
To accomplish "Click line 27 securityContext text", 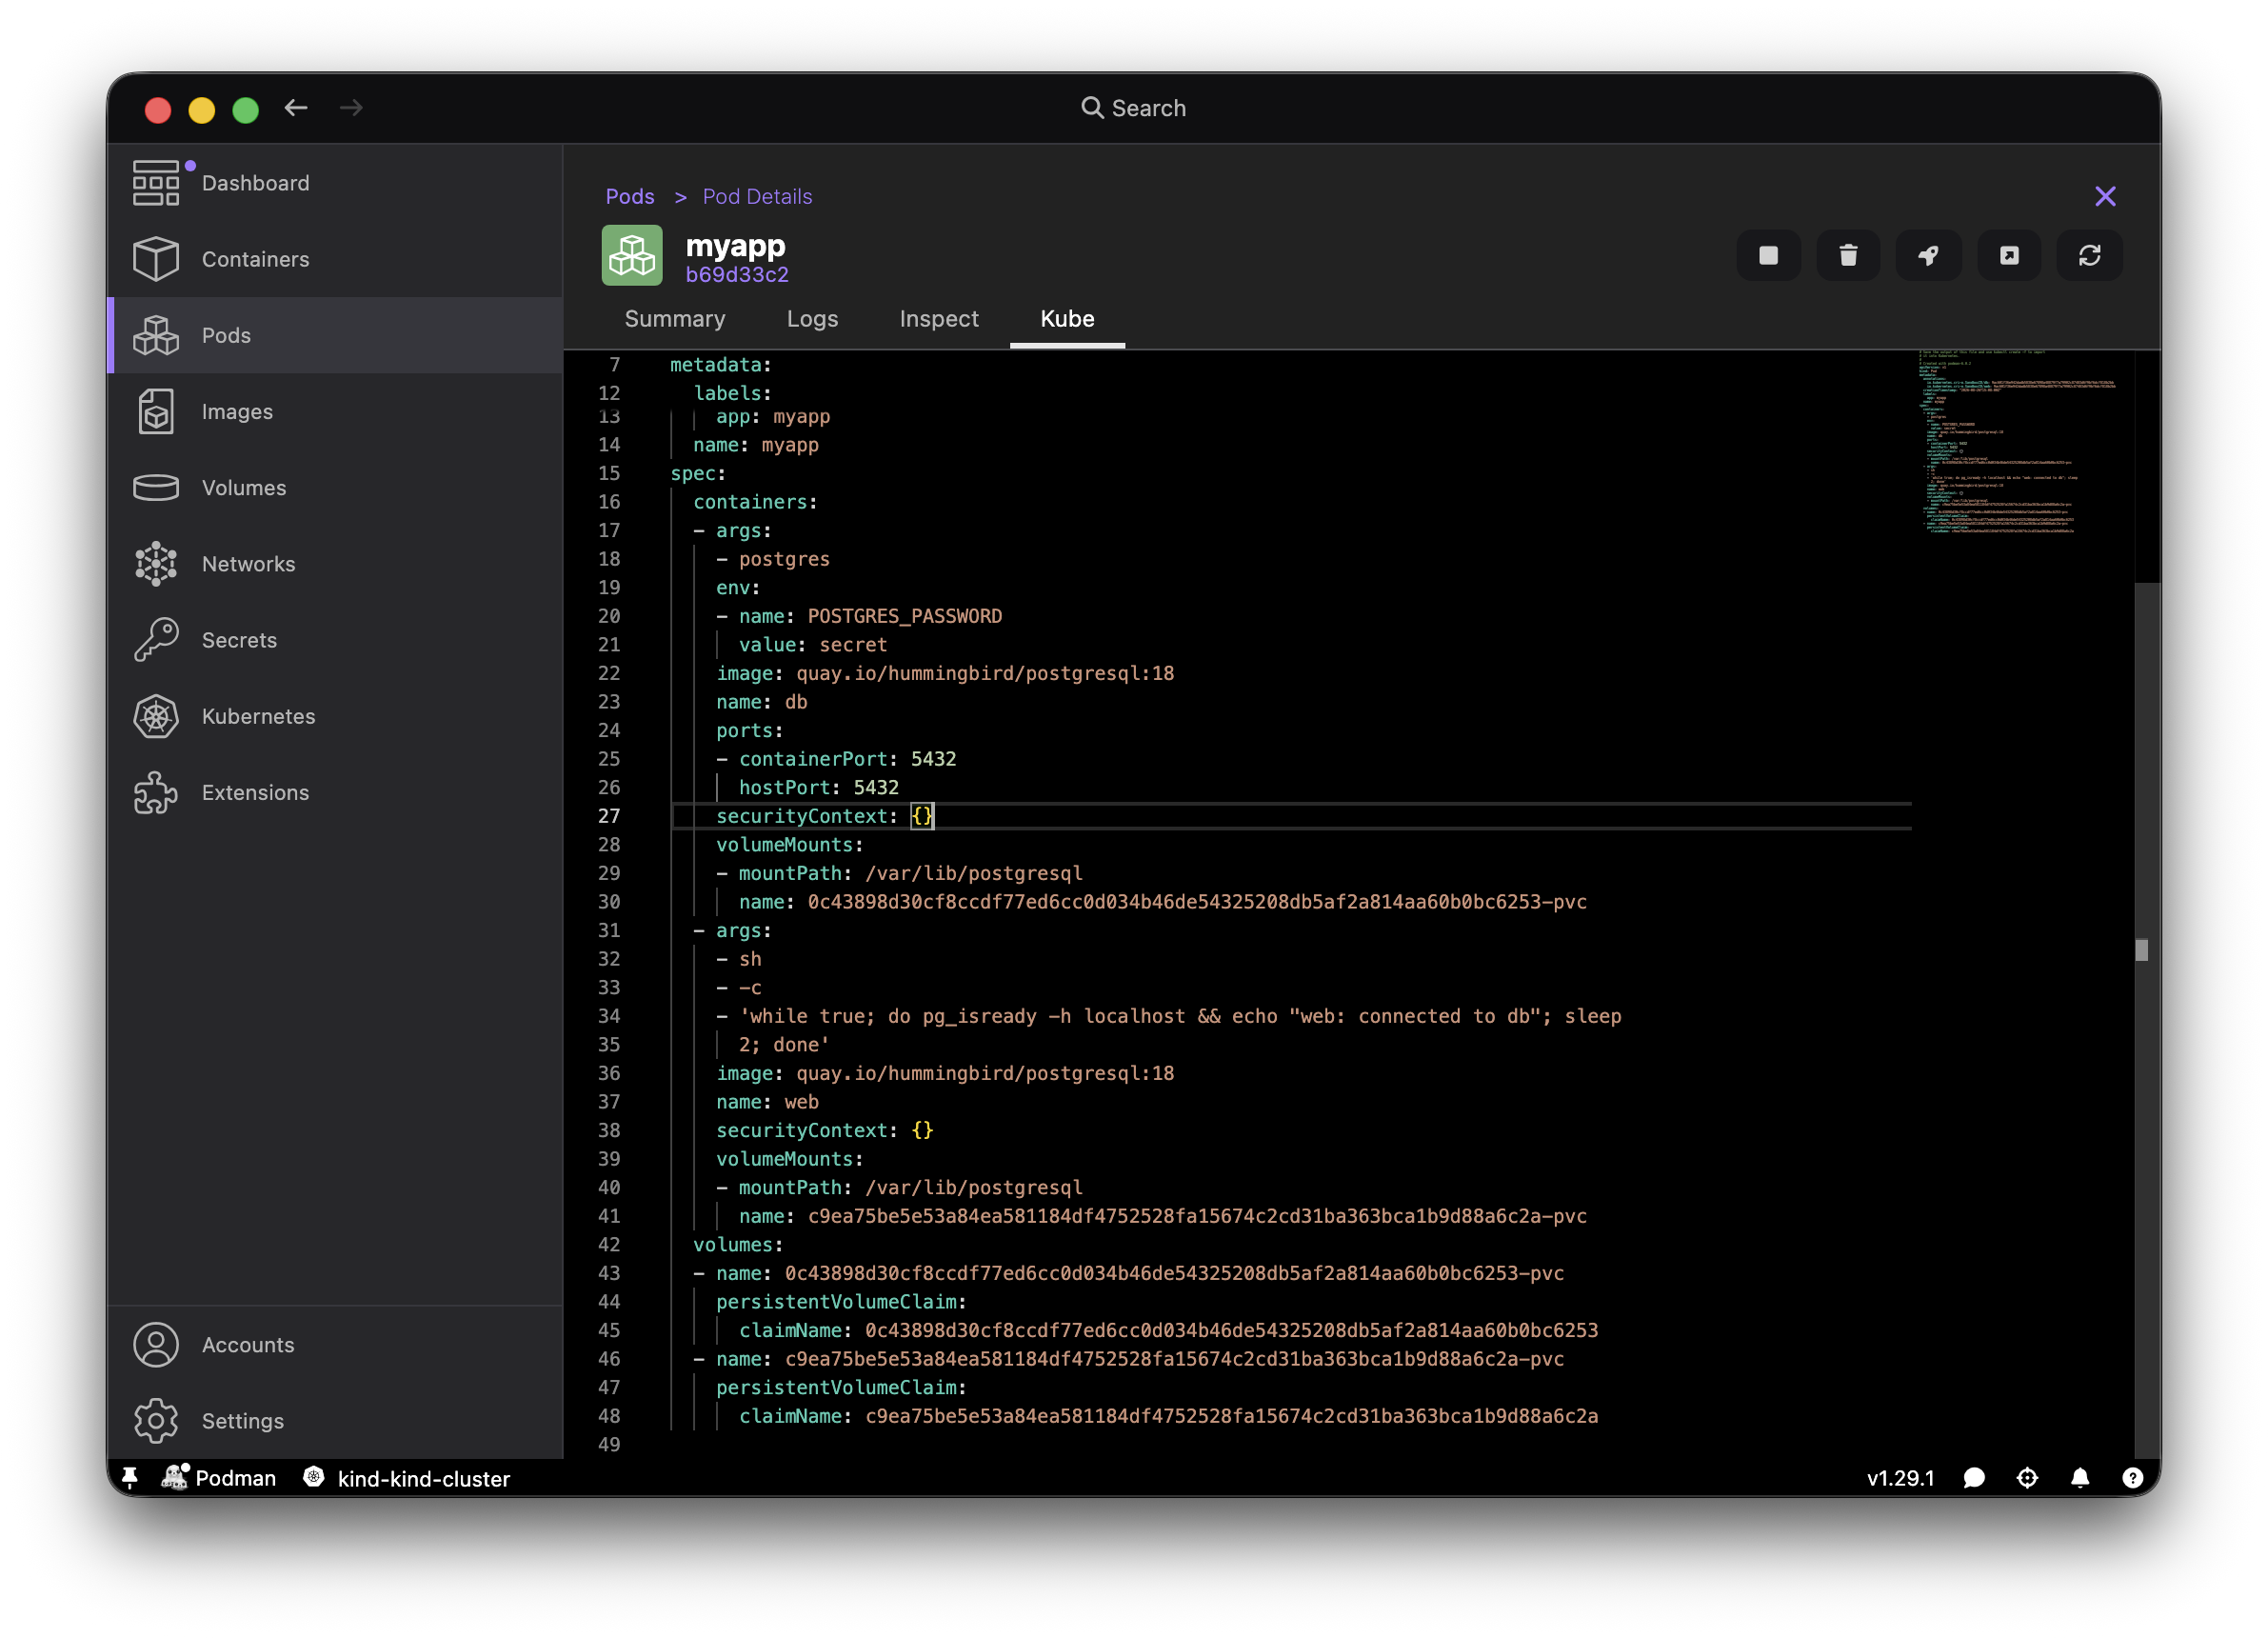I will (x=824, y=816).
